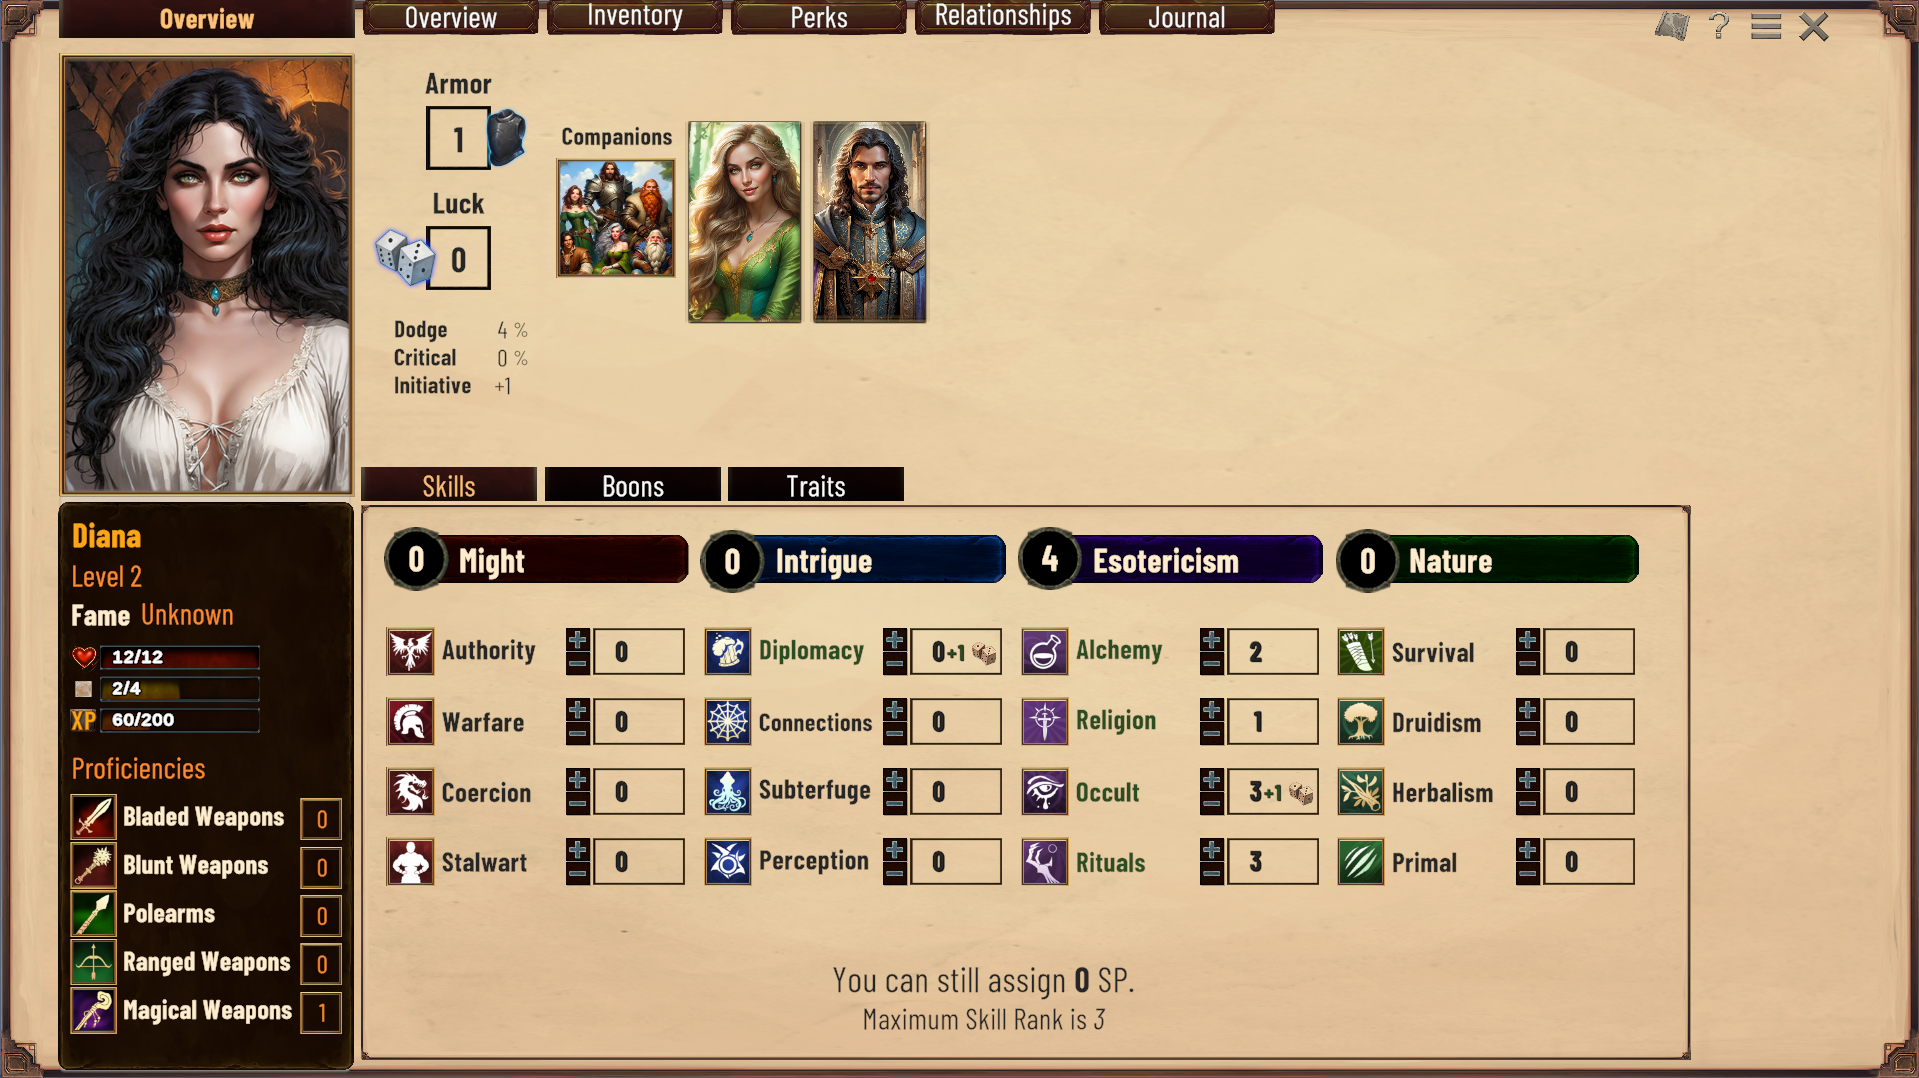Click the Magical Weapons proficiency icon

click(93, 1011)
